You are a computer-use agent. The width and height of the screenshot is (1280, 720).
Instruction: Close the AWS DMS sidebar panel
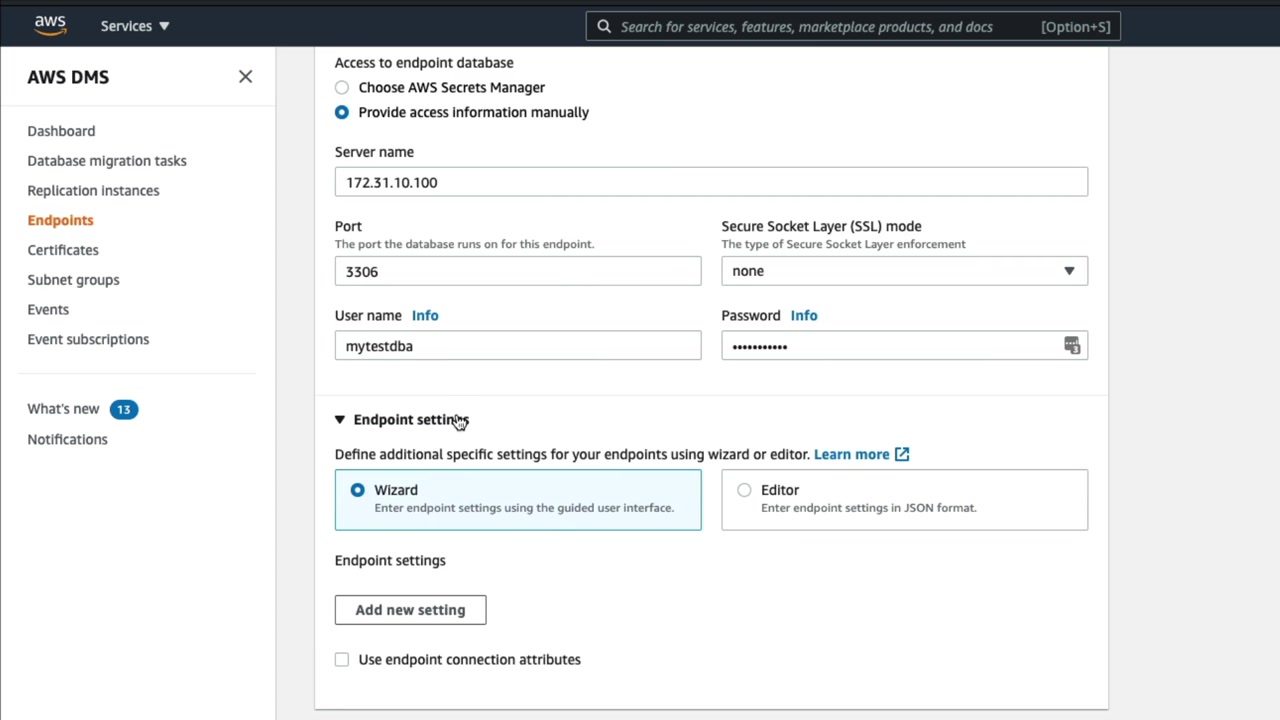245,77
